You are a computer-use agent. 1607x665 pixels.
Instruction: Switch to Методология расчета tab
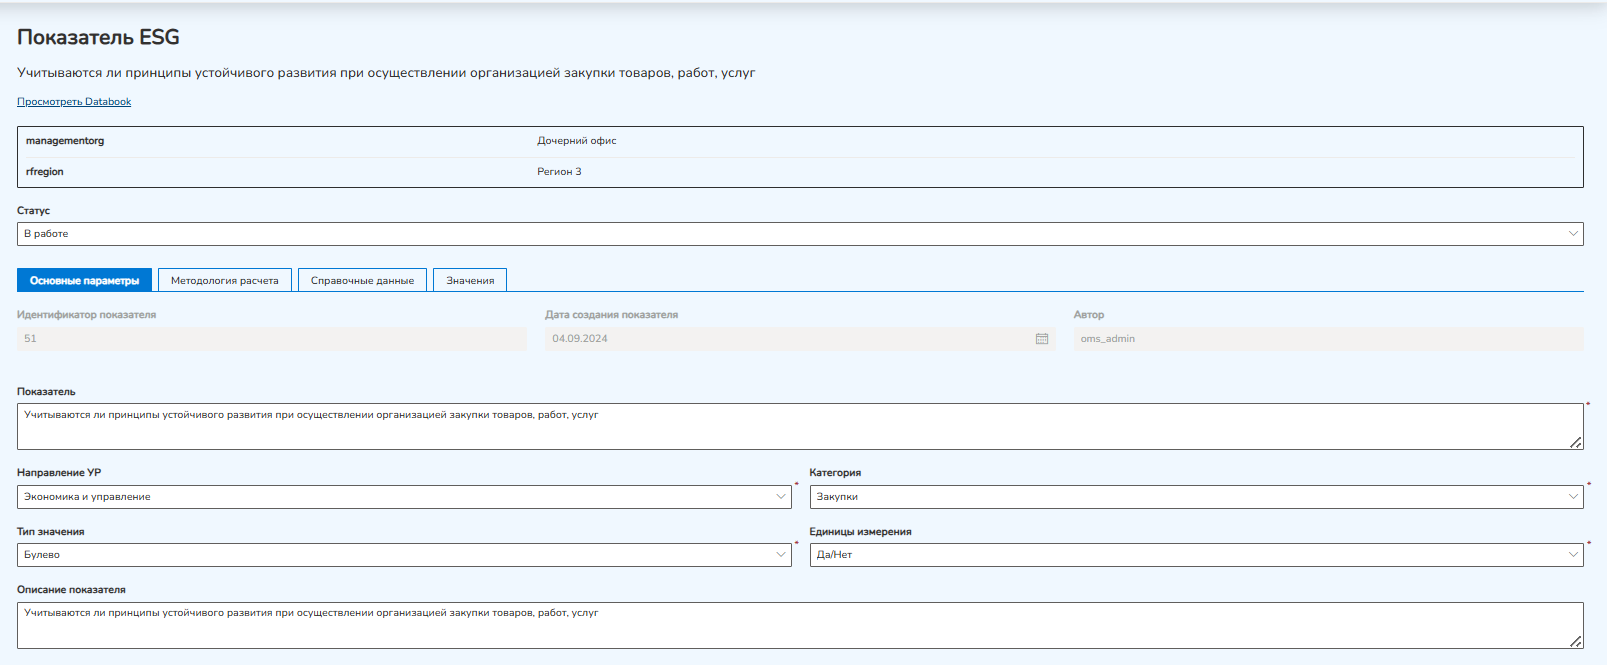(x=225, y=280)
